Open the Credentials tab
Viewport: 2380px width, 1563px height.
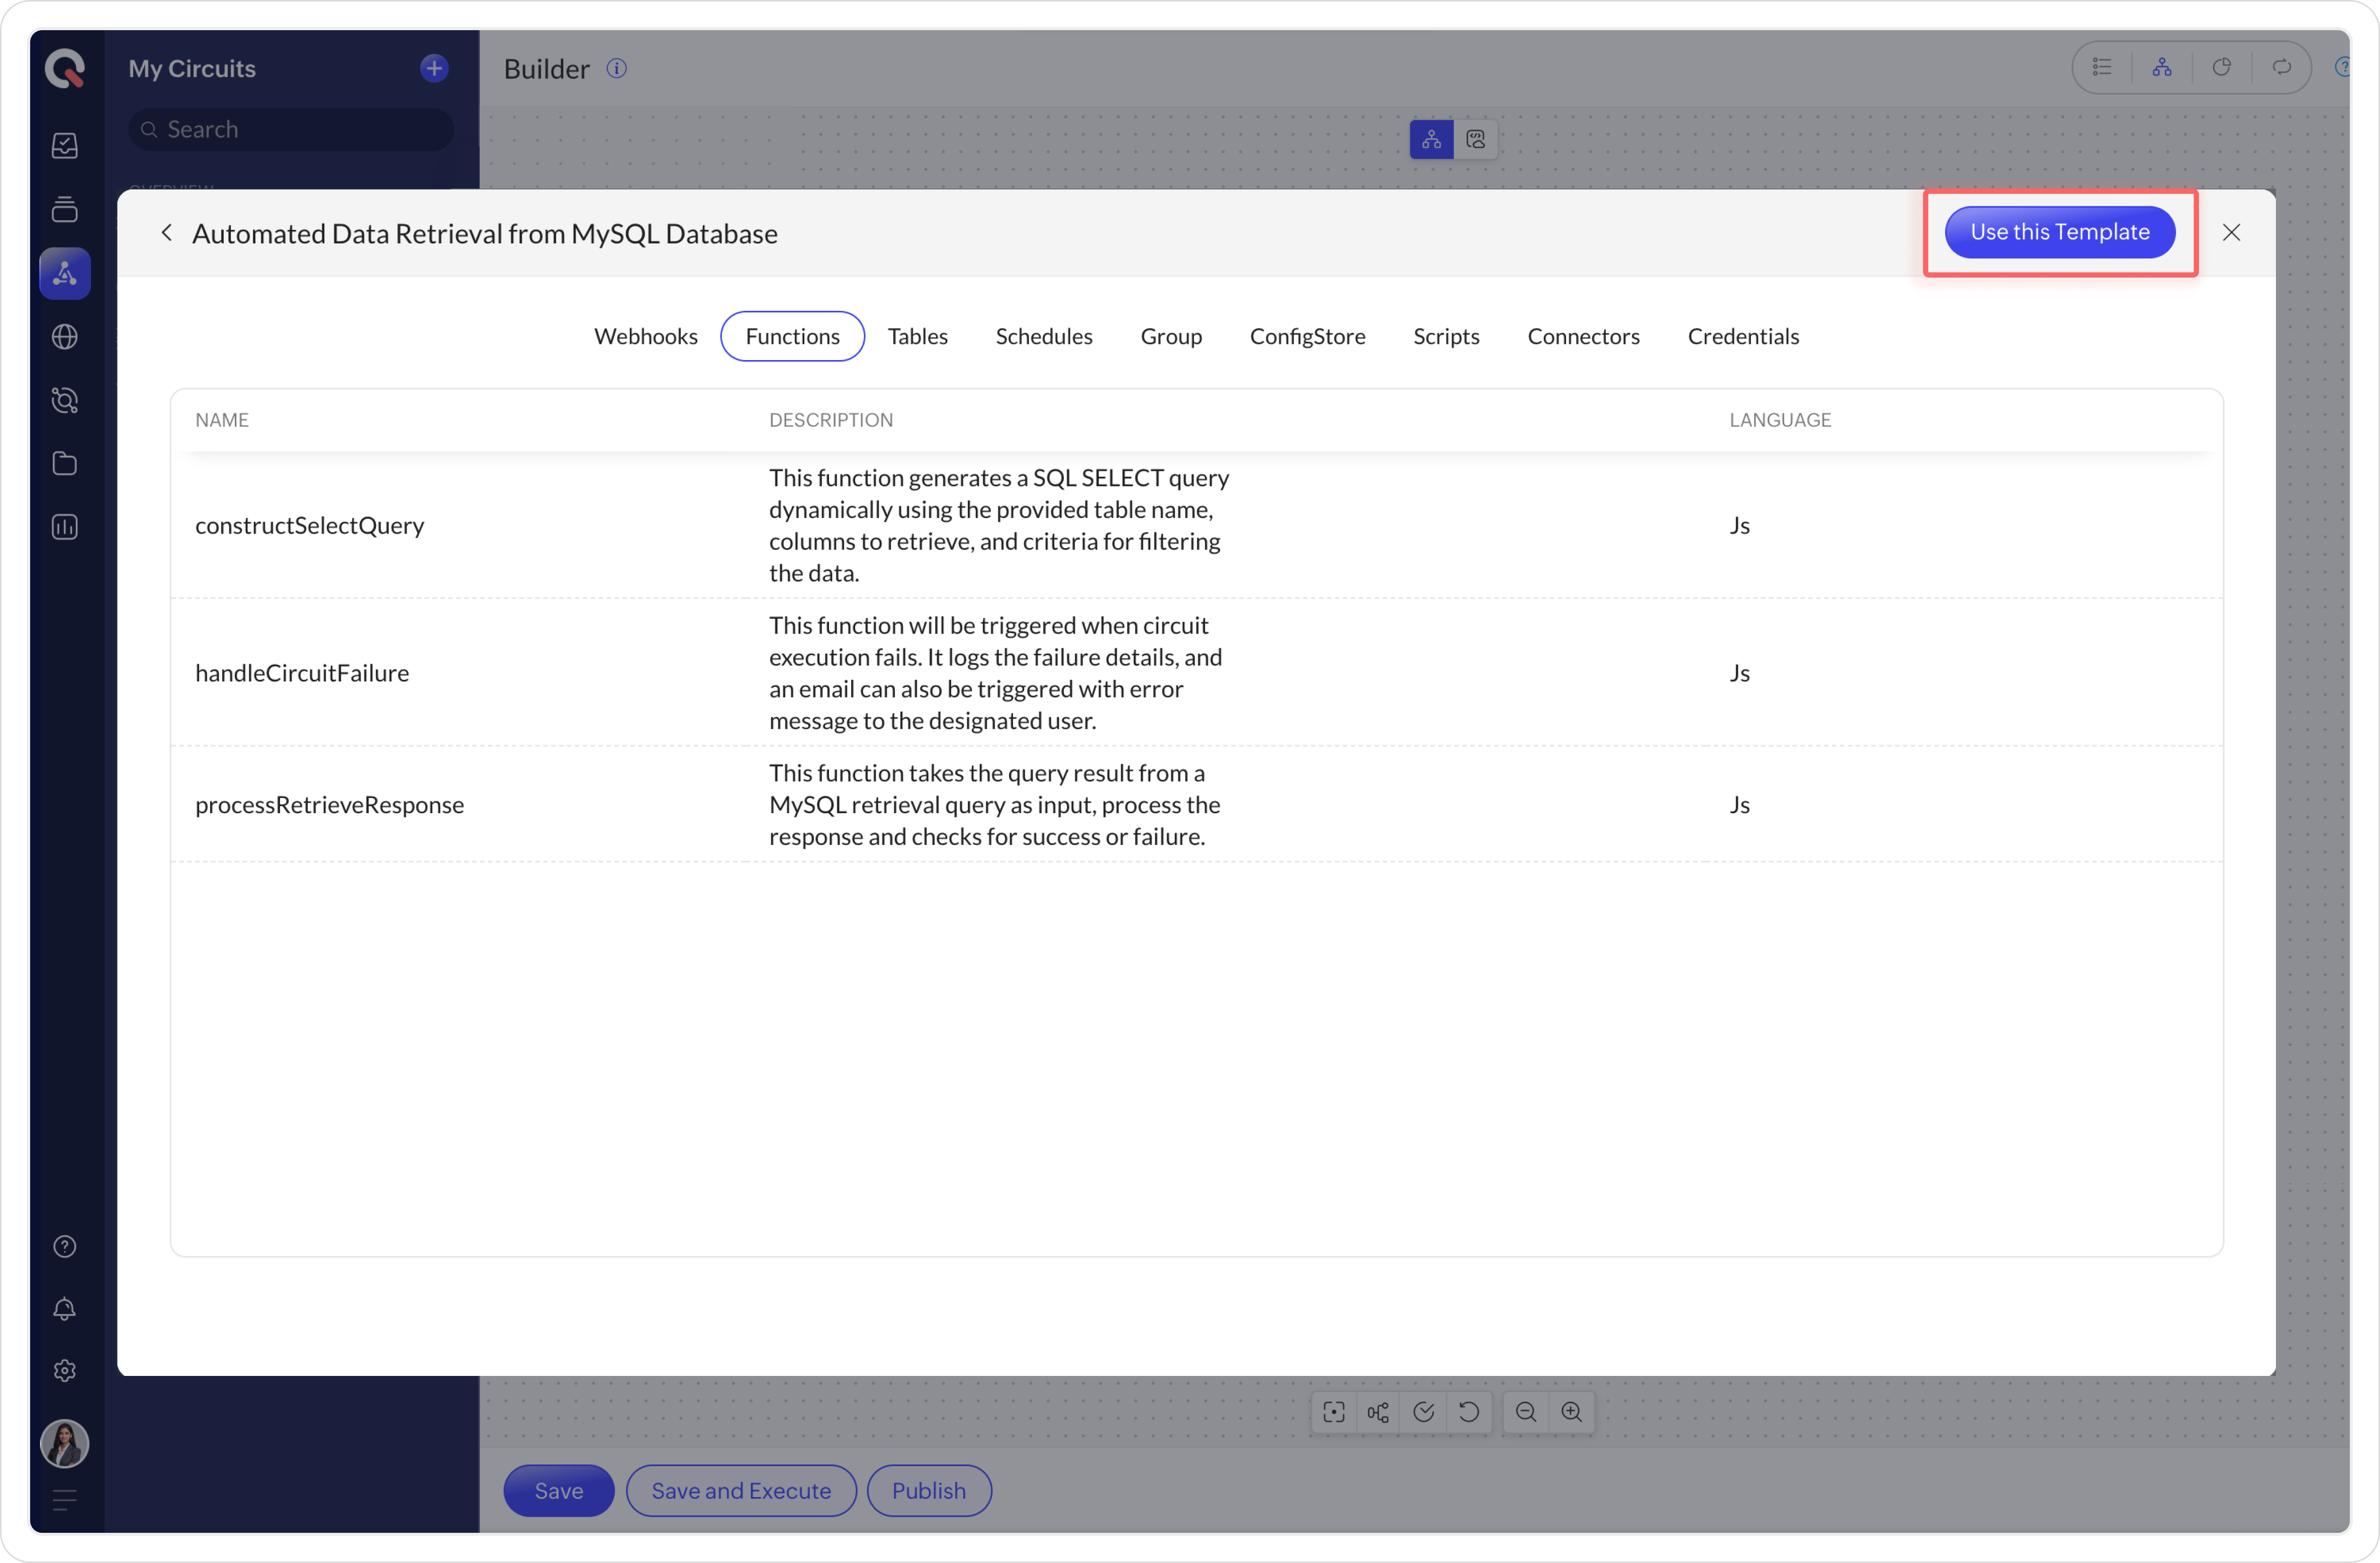pos(1743,336)
